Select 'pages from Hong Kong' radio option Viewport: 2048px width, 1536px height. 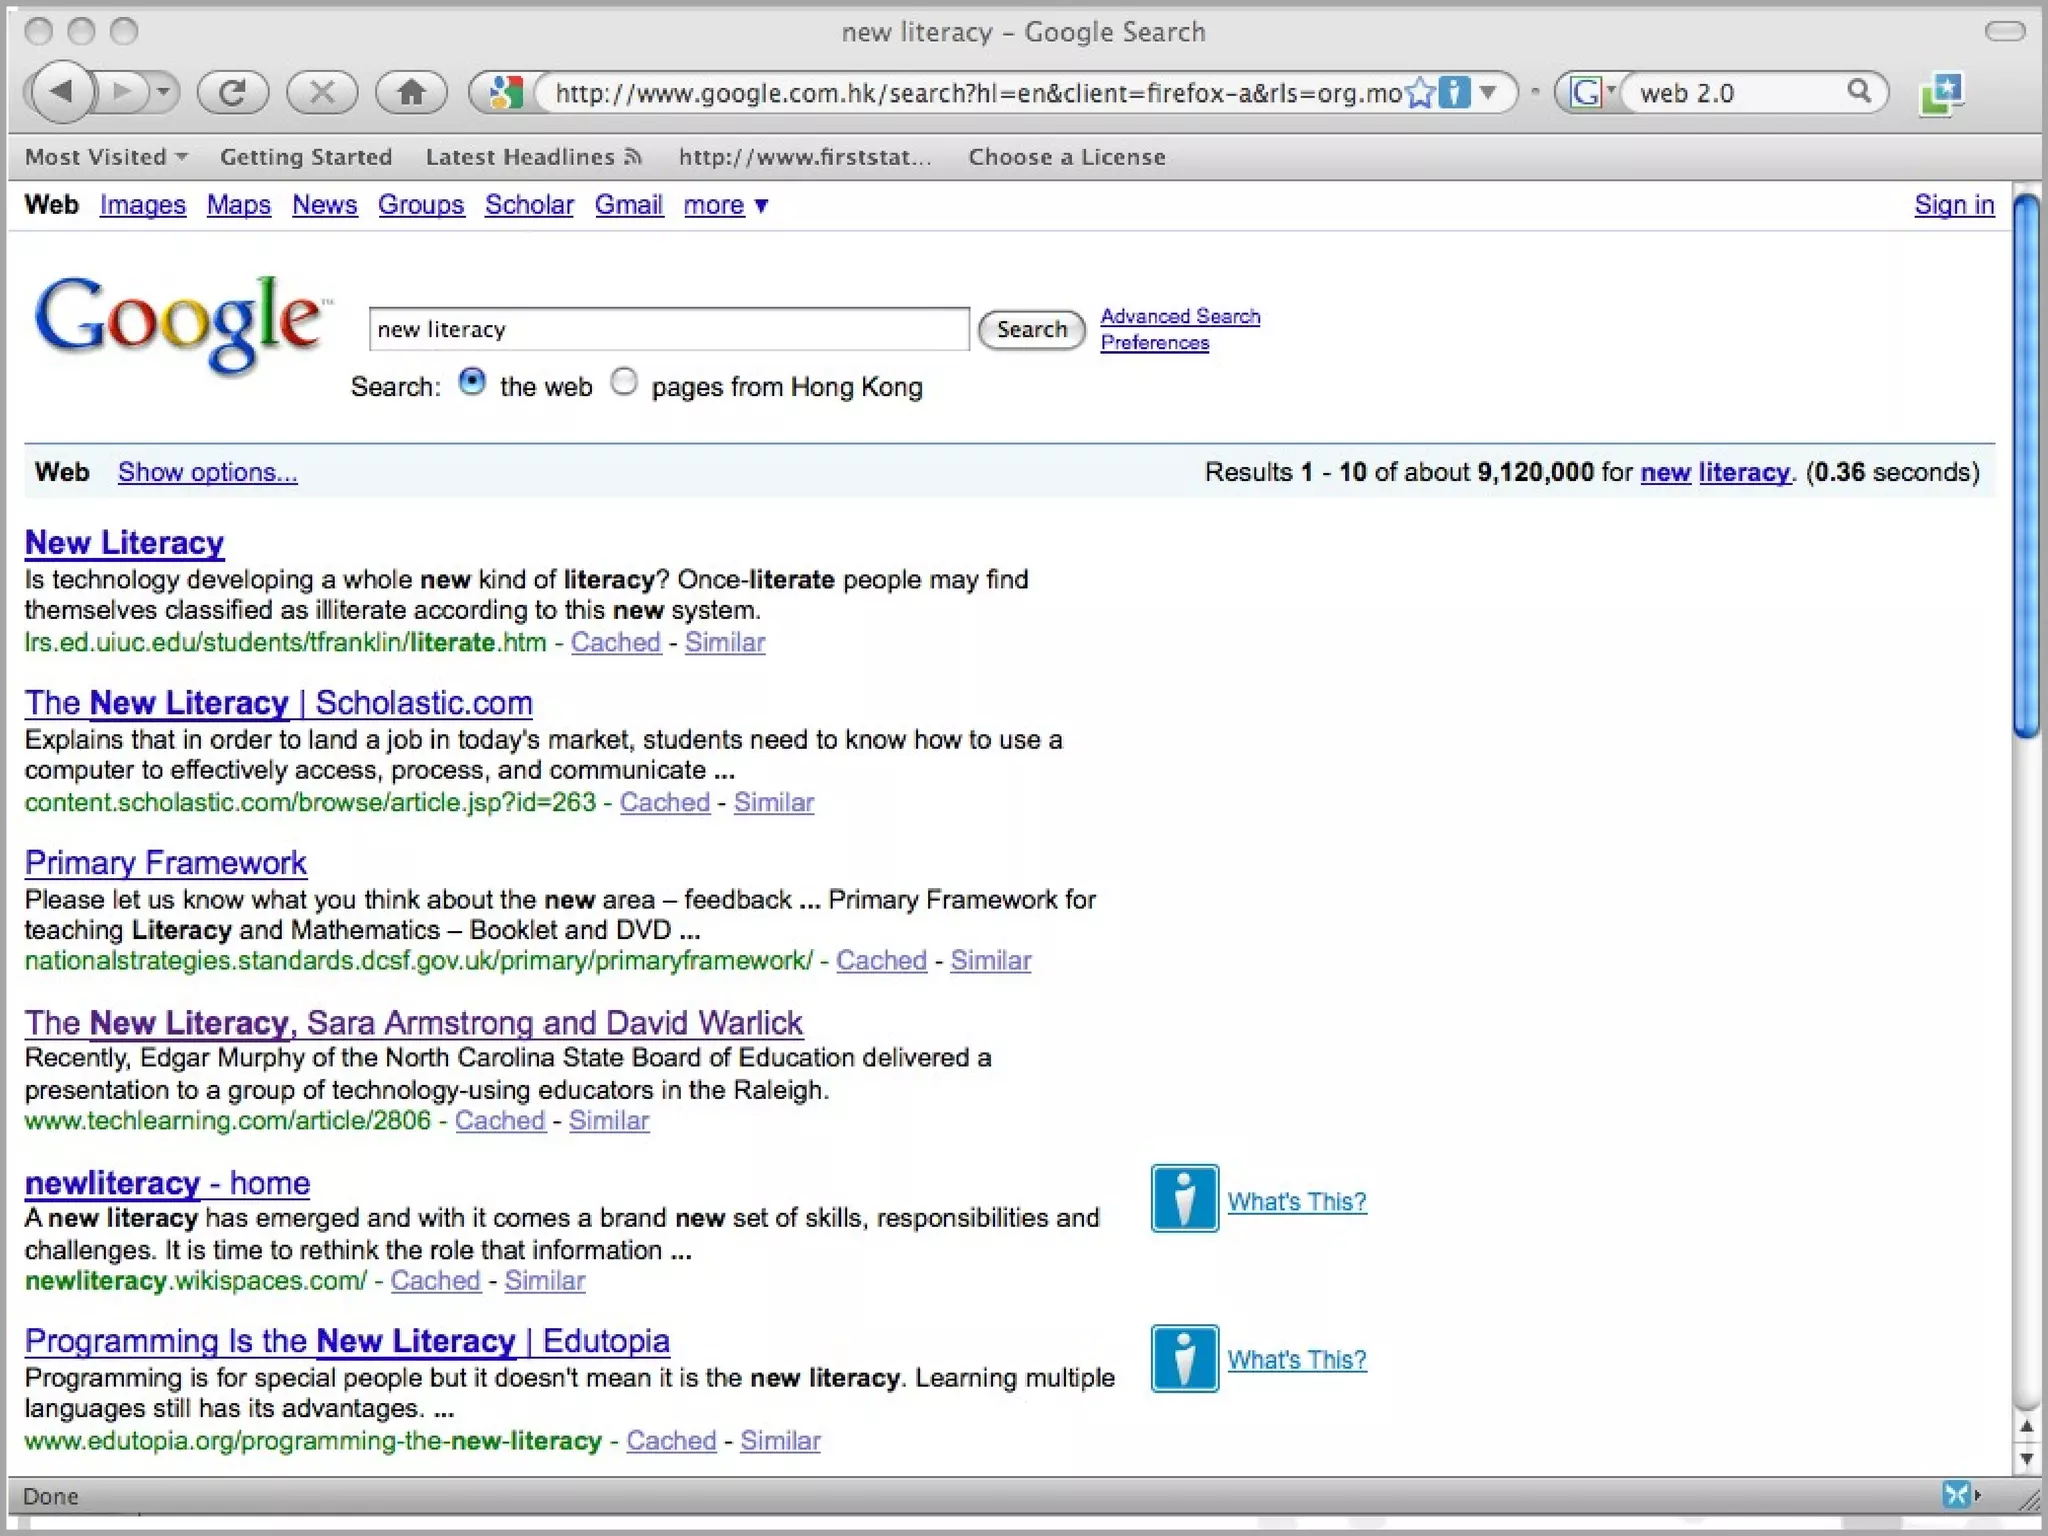(x=624, y=383)
